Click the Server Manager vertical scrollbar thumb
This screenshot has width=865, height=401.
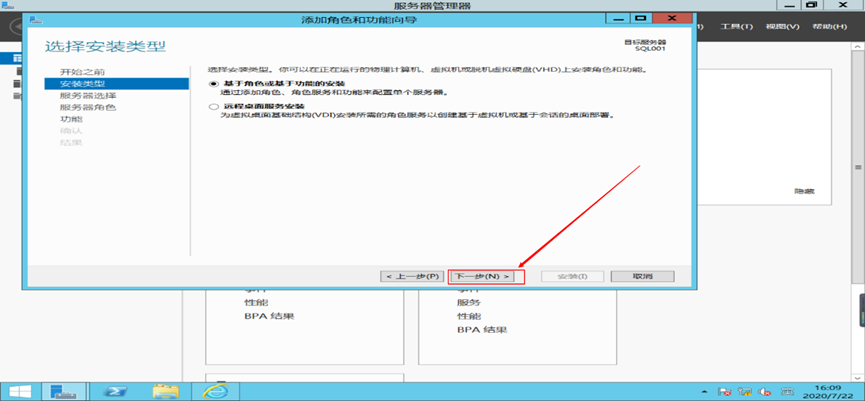(x=858, y=167)
